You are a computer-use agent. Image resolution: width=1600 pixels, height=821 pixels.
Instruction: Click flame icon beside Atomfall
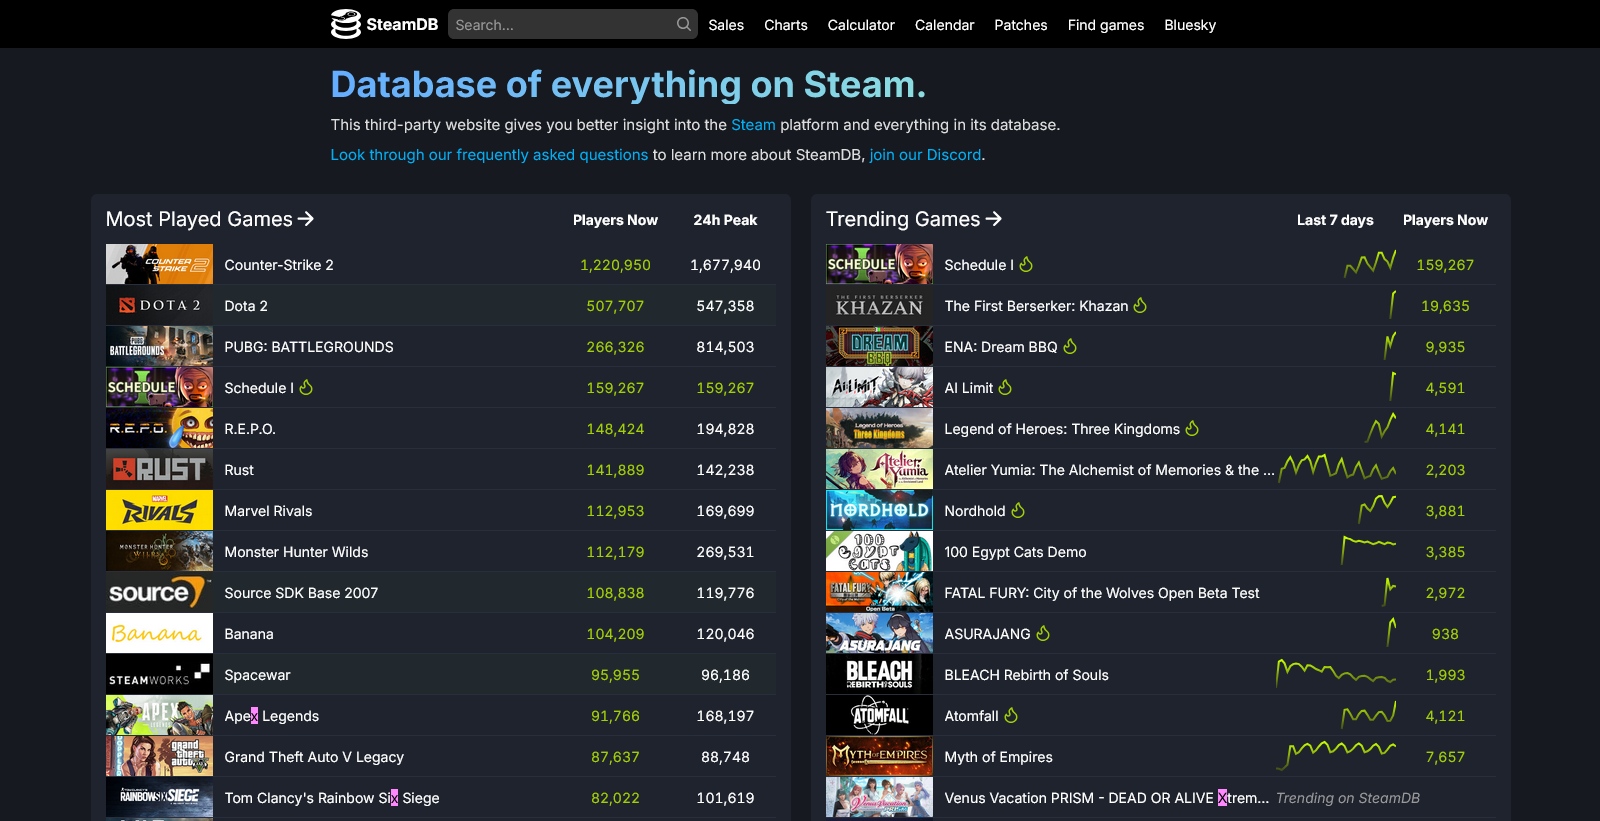click(x=1011, y=716)
